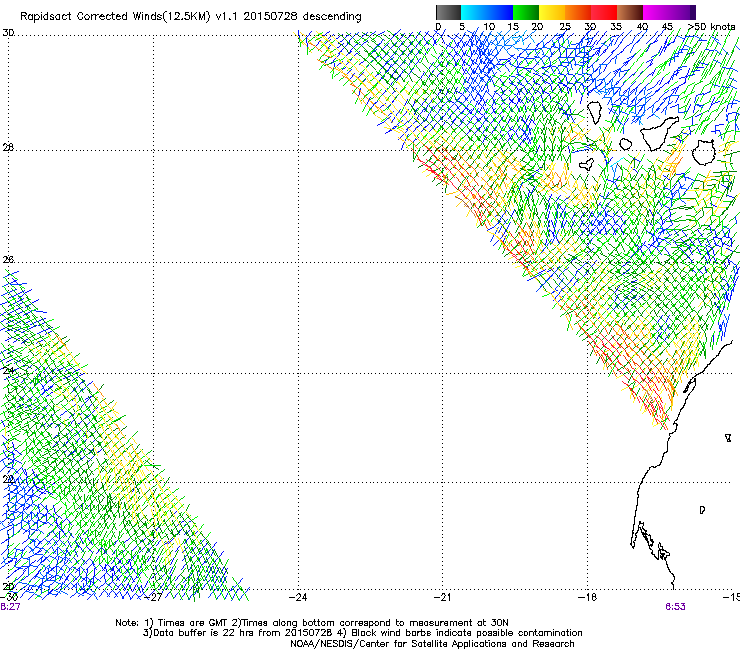Image resolution: width=740 pixels, height=650 pixels.
Task: Click the 'Rapidscat Corrected Winds(12.5KM)' title text
Action: [x=115, y=17]
